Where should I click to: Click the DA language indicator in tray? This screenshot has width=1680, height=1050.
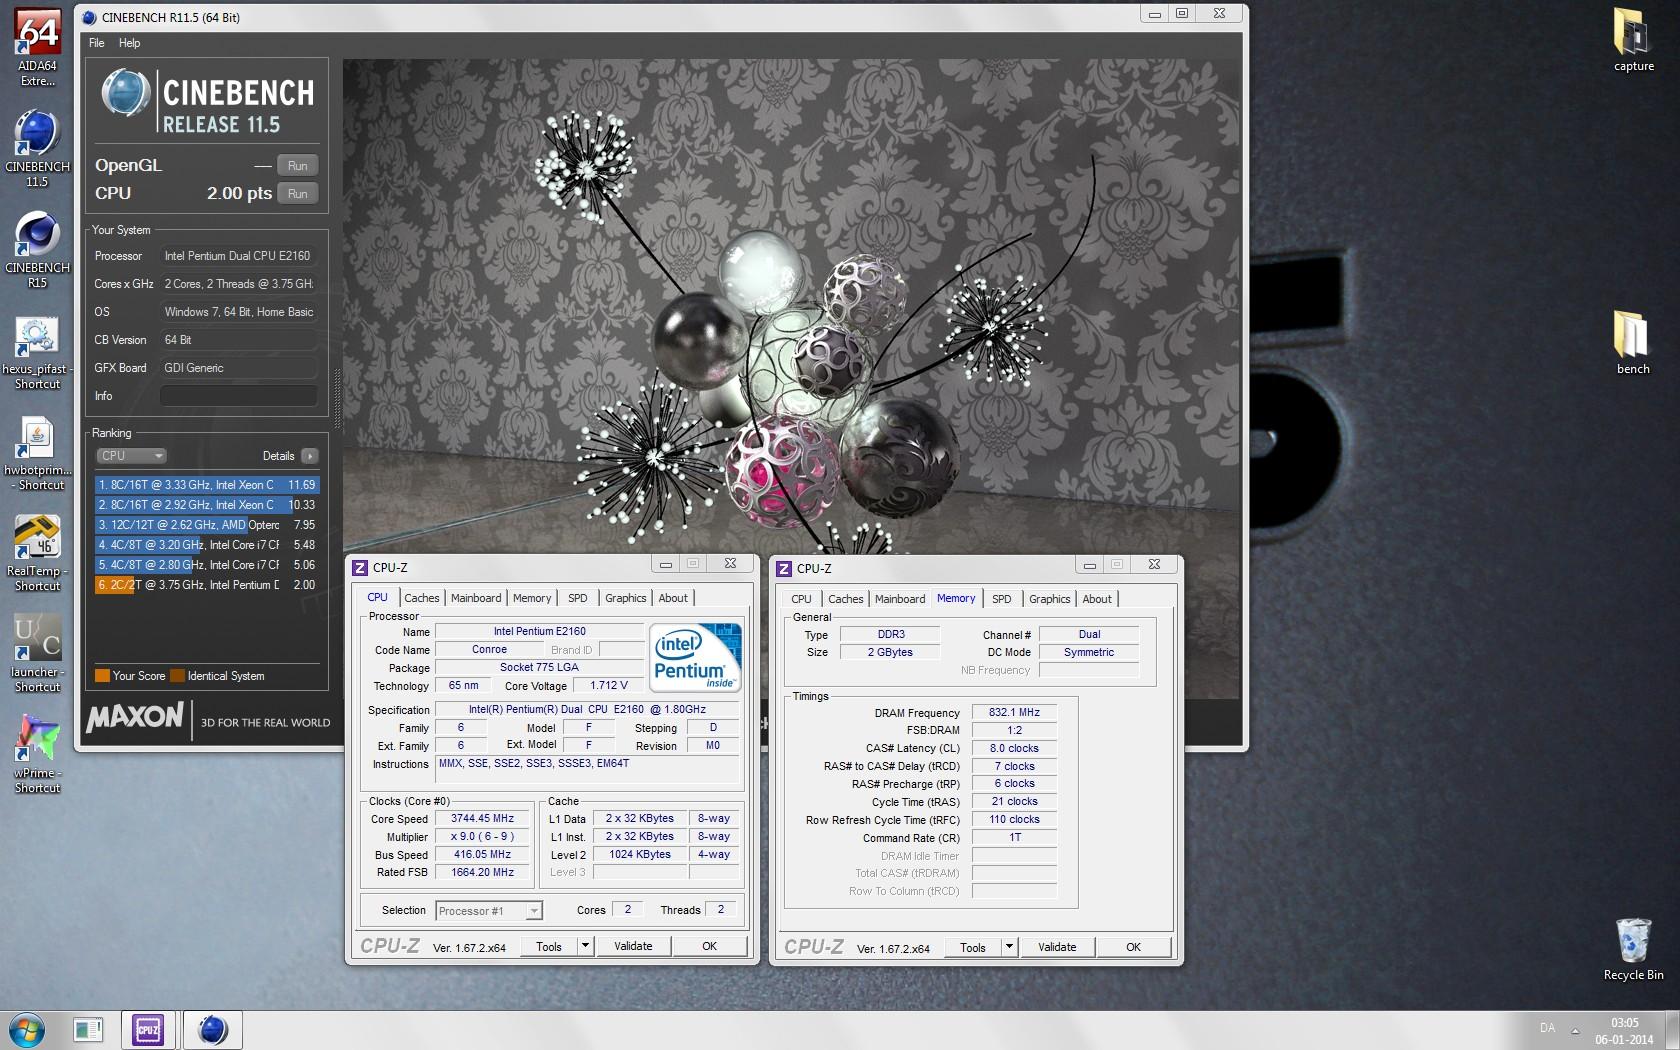(x=1547, y=1028)
